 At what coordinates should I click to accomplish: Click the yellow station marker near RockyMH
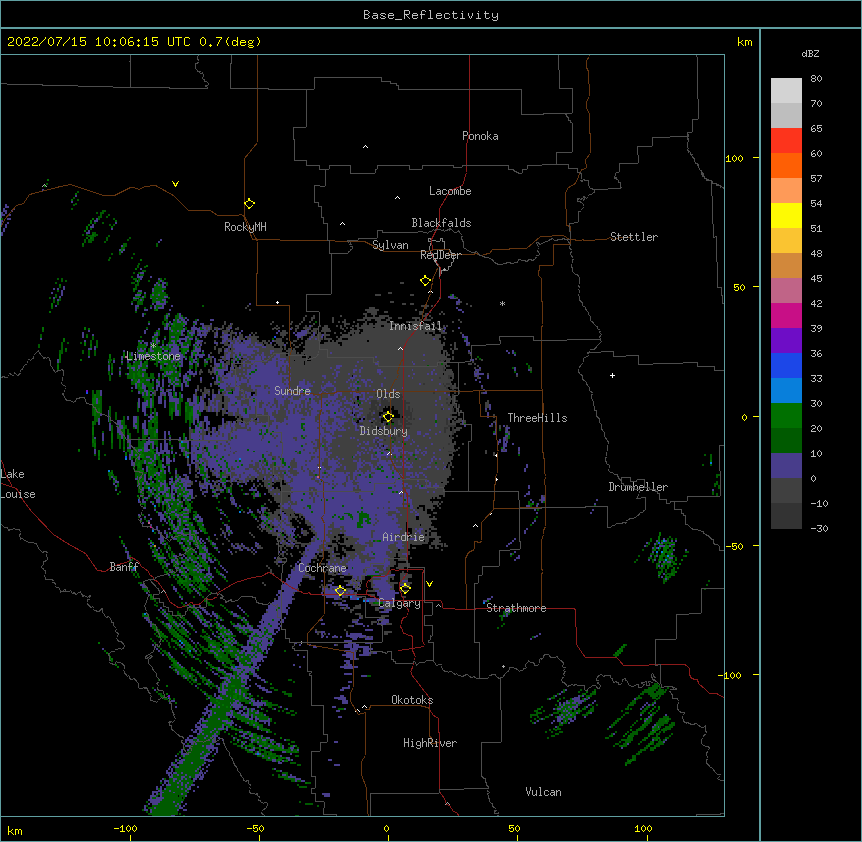[x=250, y=204]
